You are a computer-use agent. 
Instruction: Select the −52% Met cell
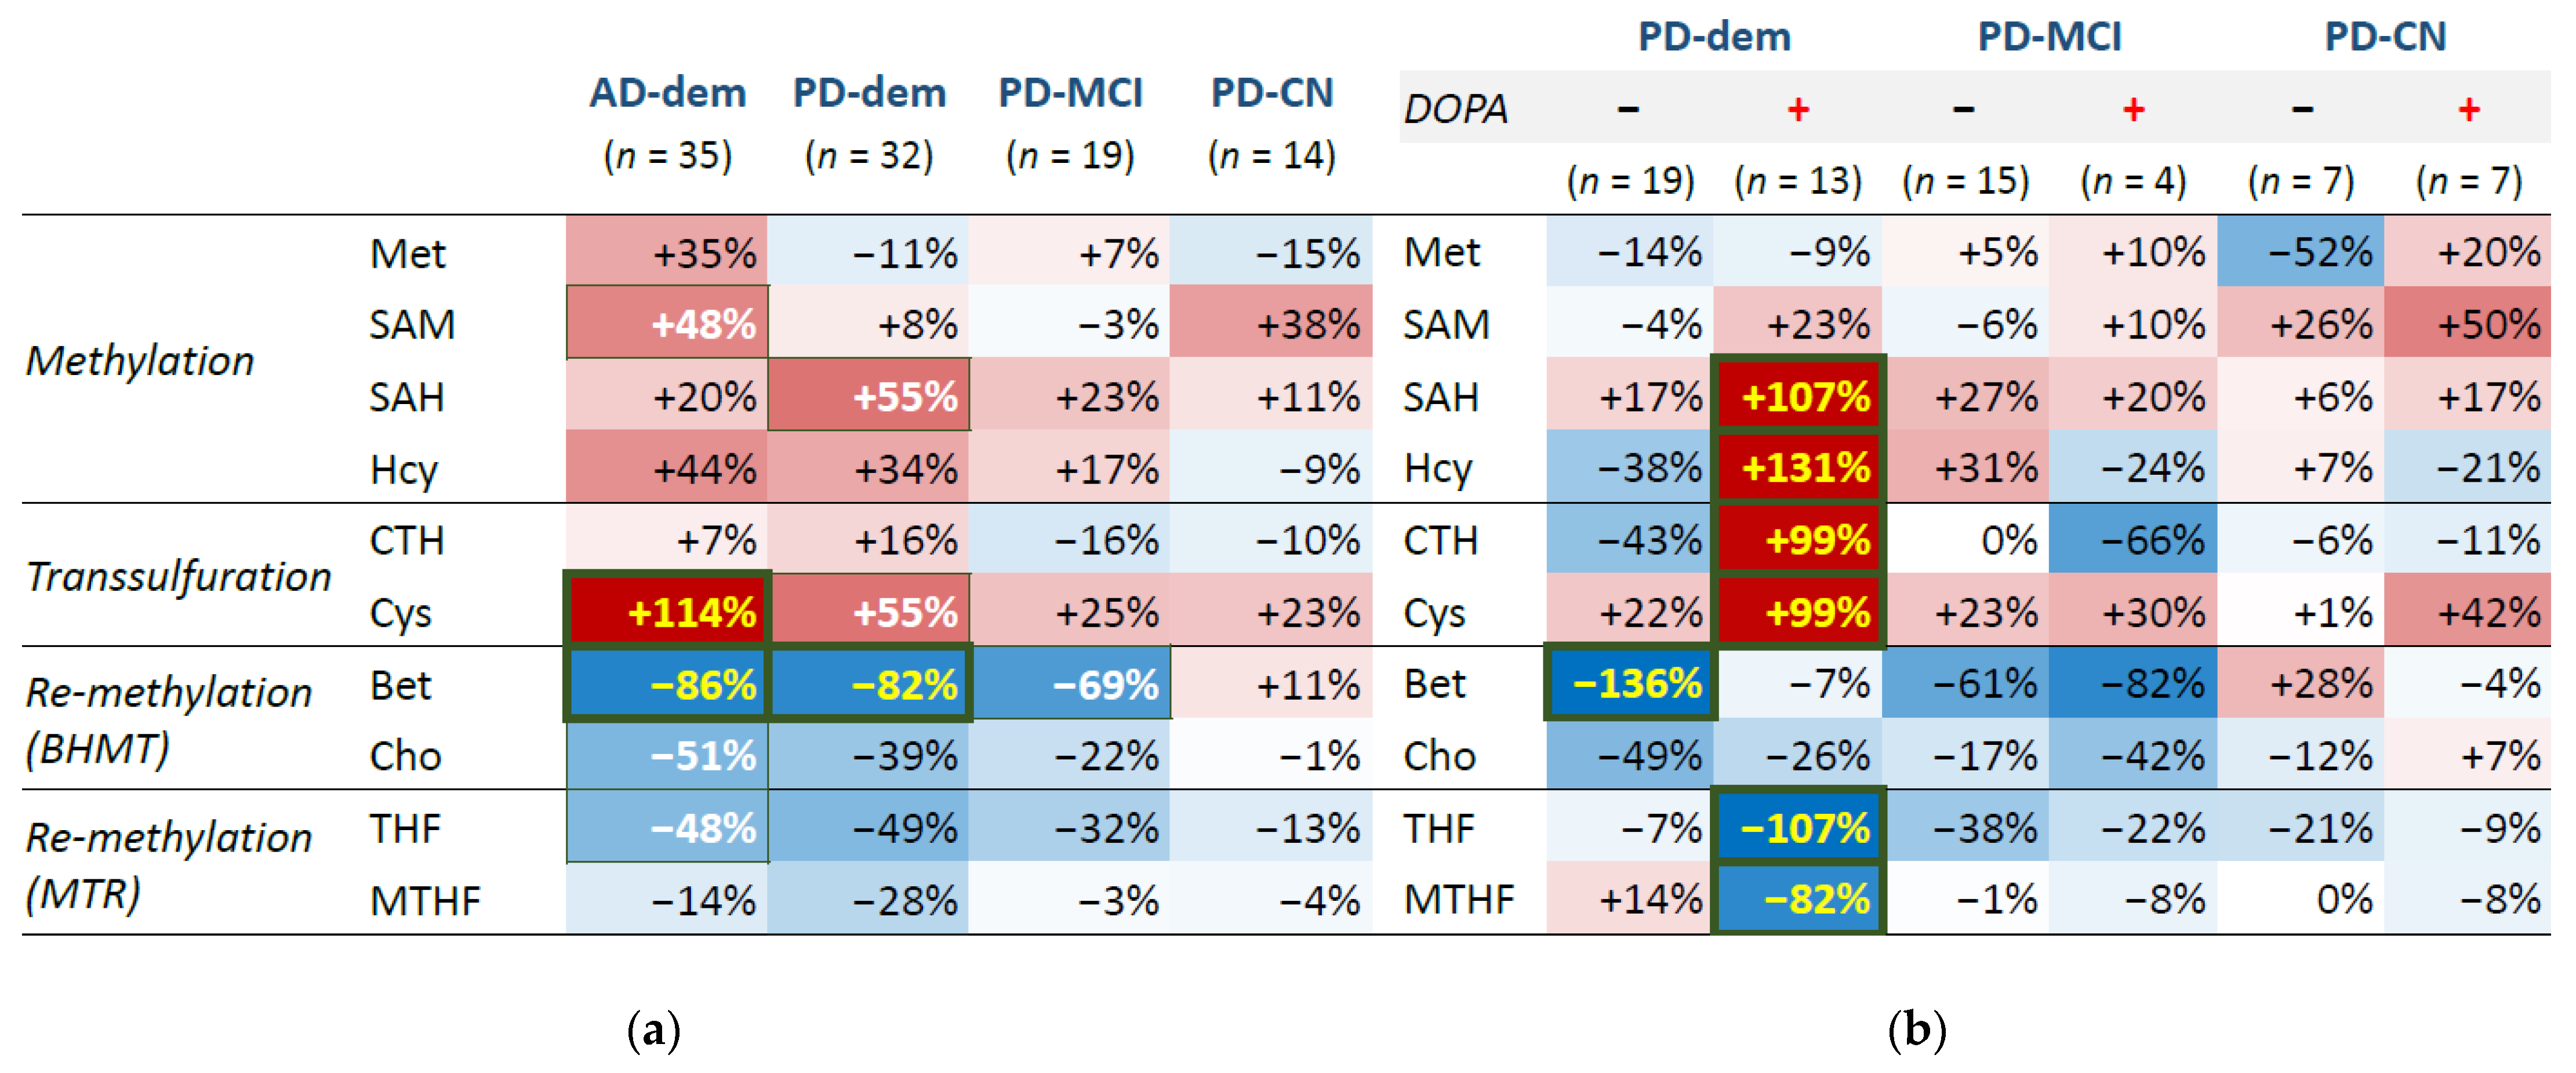pos(2300,251)
